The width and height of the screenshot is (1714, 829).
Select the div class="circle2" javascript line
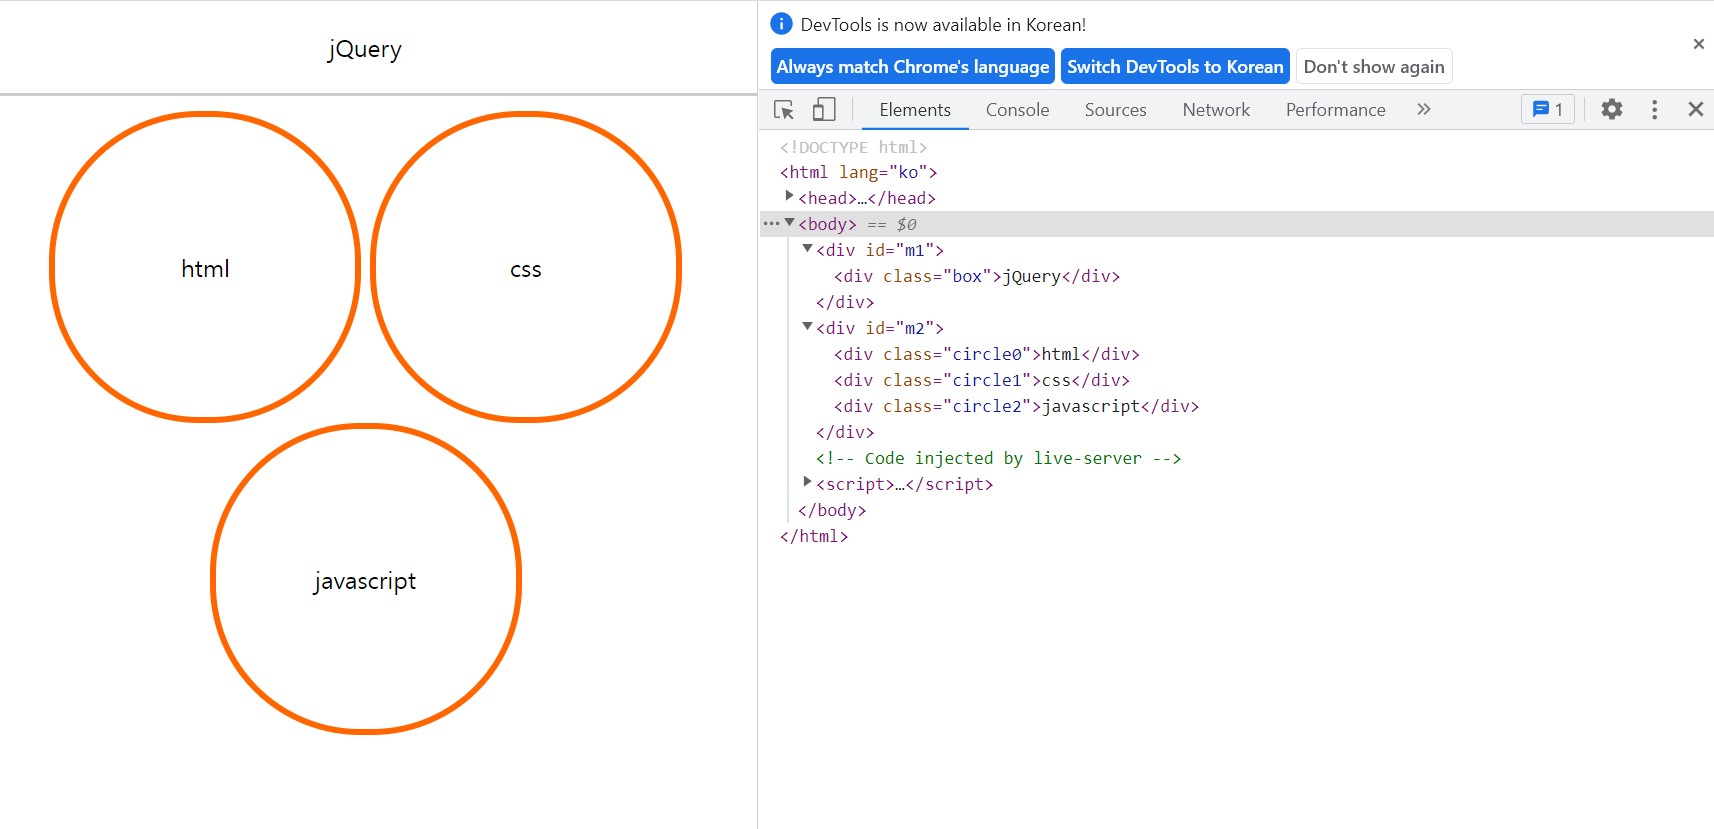point(1016,406)
